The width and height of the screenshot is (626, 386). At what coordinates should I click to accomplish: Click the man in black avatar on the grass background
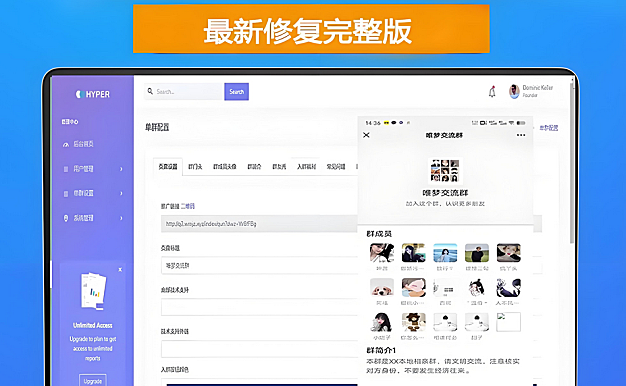click(x=477, y=253)
